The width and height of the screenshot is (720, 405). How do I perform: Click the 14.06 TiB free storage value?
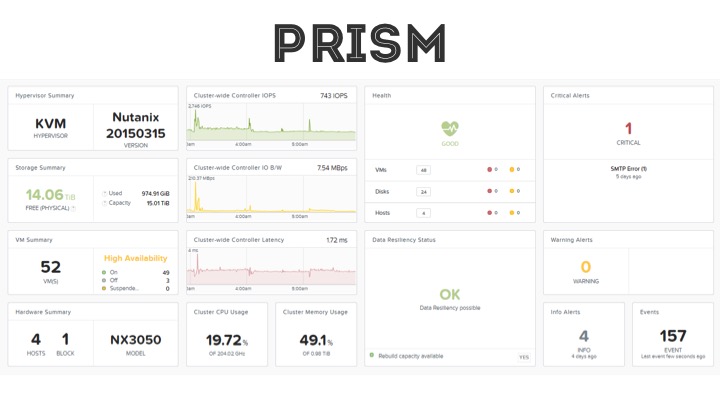(x=50, y=195)
